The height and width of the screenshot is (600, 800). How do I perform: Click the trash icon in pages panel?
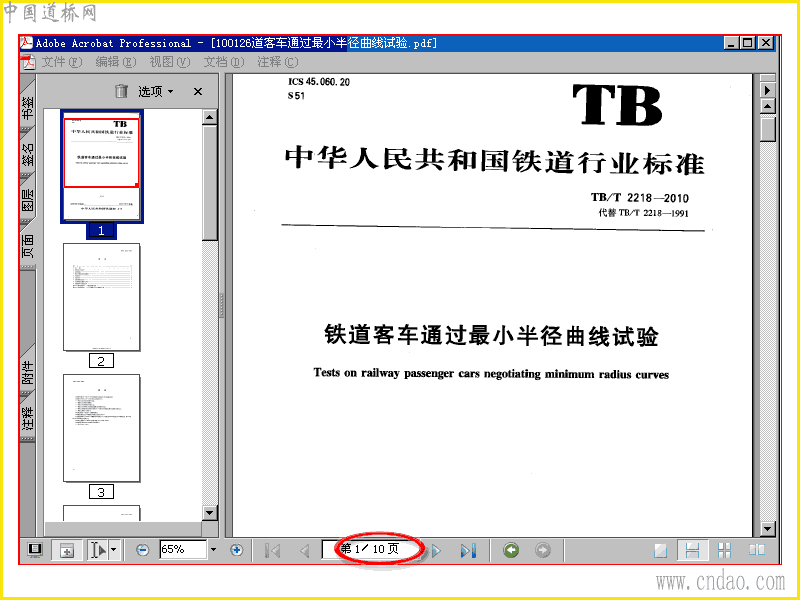pos(121,91)
